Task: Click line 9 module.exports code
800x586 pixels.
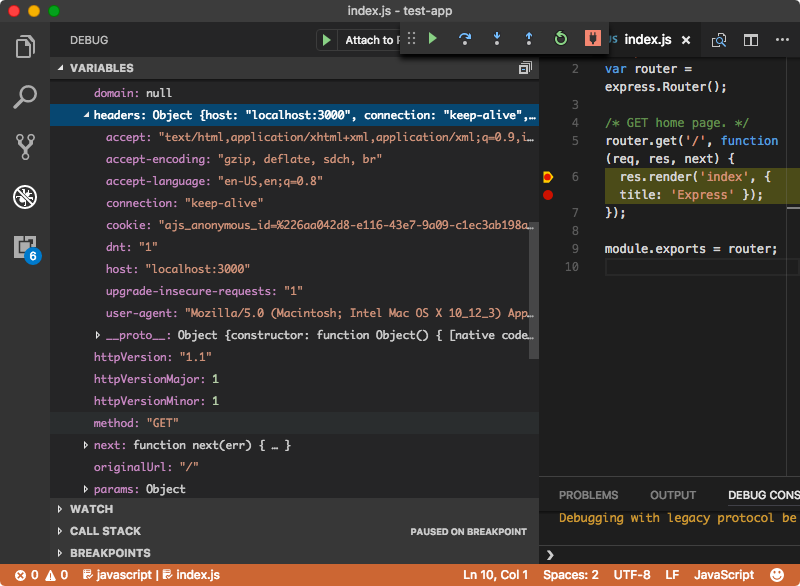Action: coord(691,249)
